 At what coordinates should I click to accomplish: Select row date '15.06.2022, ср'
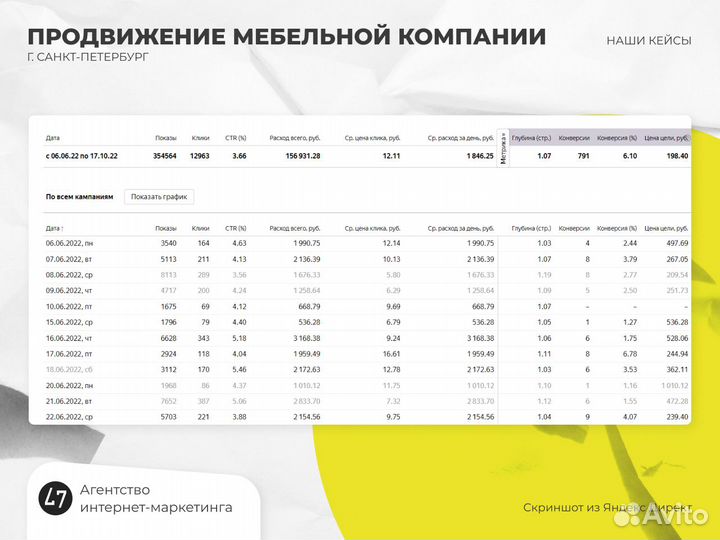69,322
